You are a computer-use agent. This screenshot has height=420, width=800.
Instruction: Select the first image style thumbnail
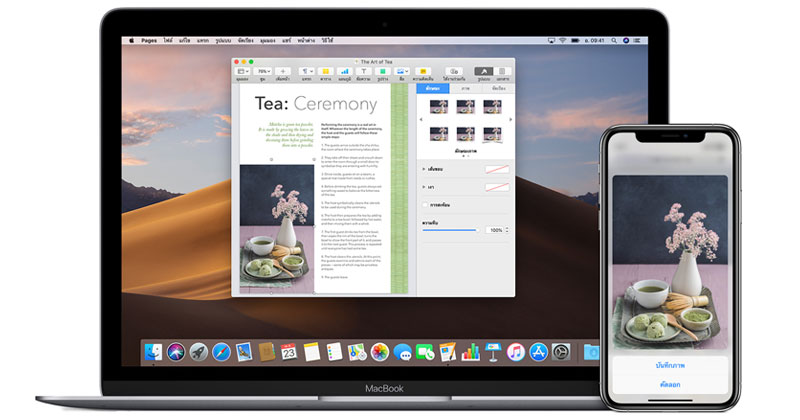pos(437,105)
